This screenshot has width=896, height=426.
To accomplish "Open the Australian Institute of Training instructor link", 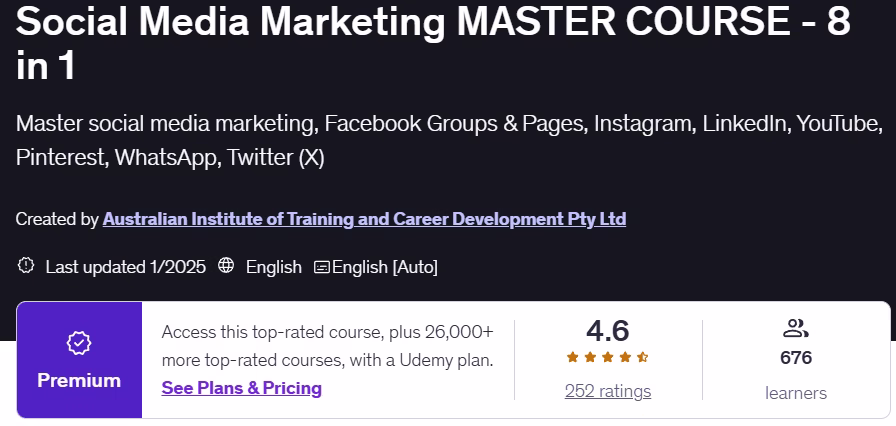I will pos(364,219).
